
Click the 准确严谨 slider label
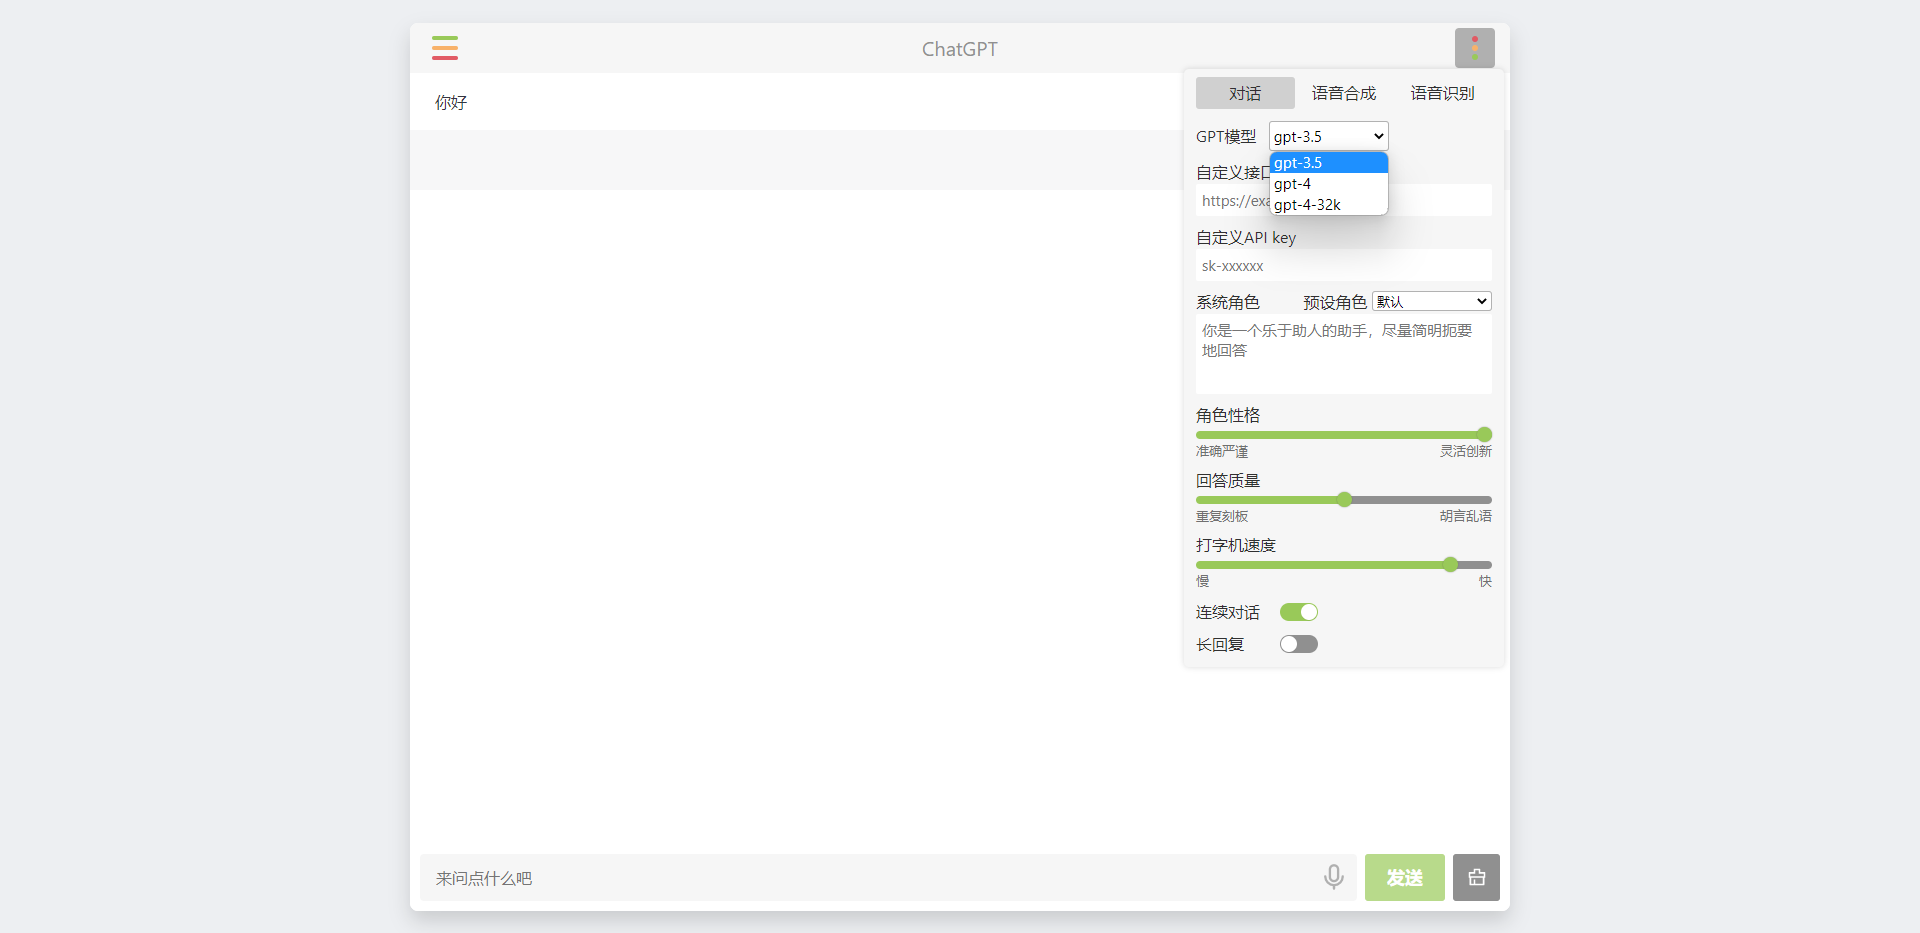(x=1222, y=451)
